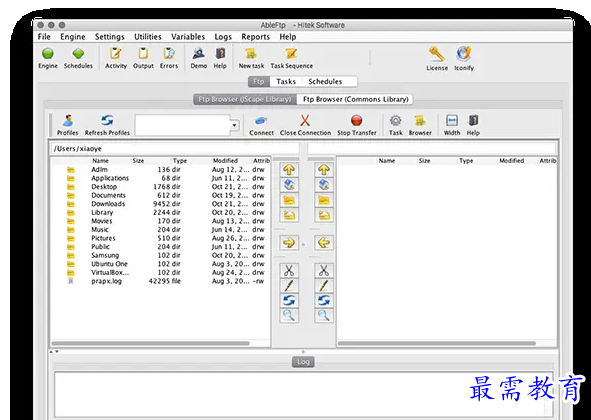Select the prapx.log file row

161,281
